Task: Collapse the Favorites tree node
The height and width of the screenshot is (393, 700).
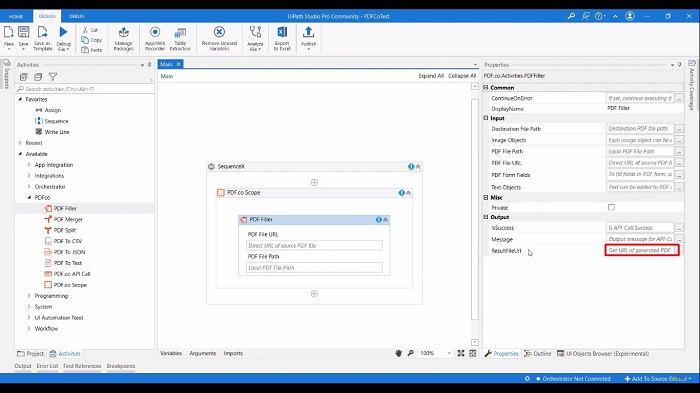Action: point(20,99)
